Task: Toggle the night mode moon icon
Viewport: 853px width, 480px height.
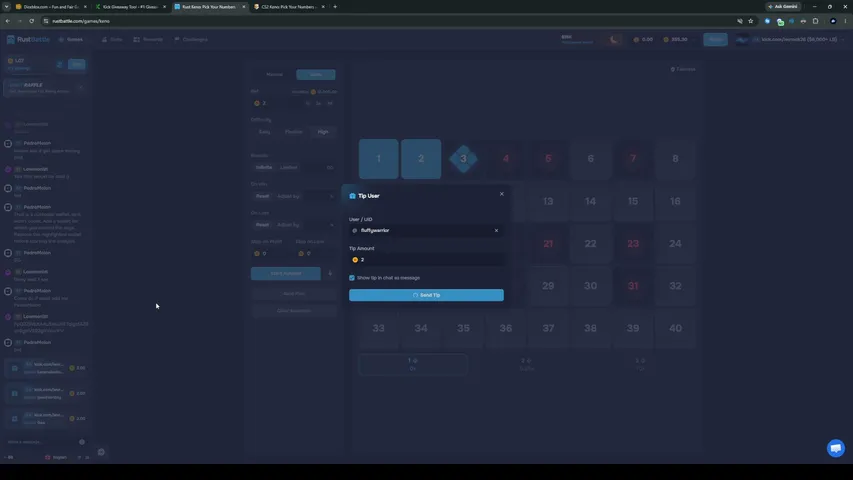Action: 614,39
